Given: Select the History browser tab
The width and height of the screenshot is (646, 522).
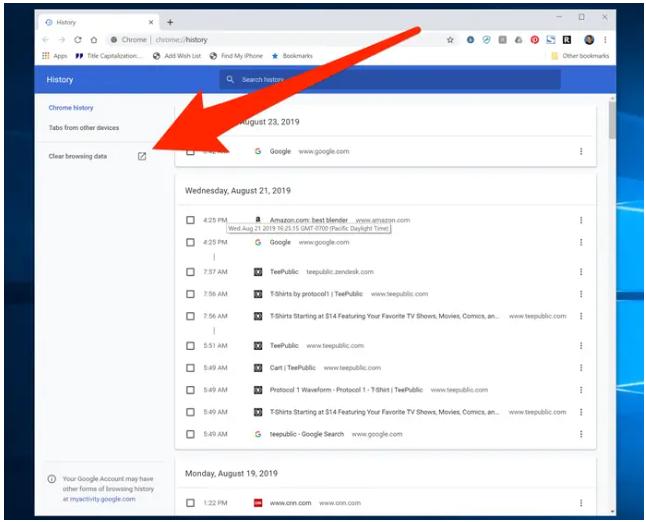Looking at the screenshot, I should [98, 22].
